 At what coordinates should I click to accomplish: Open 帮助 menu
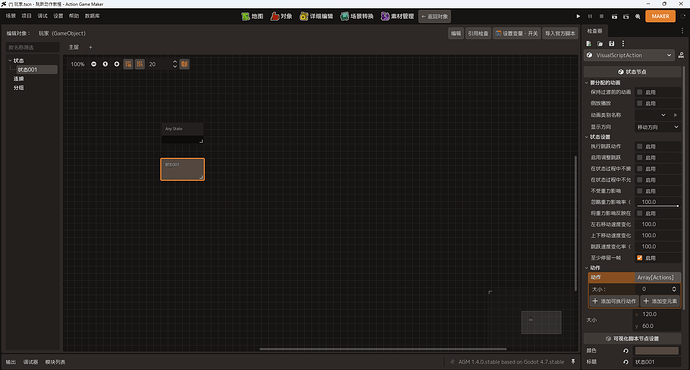(74, 16)
